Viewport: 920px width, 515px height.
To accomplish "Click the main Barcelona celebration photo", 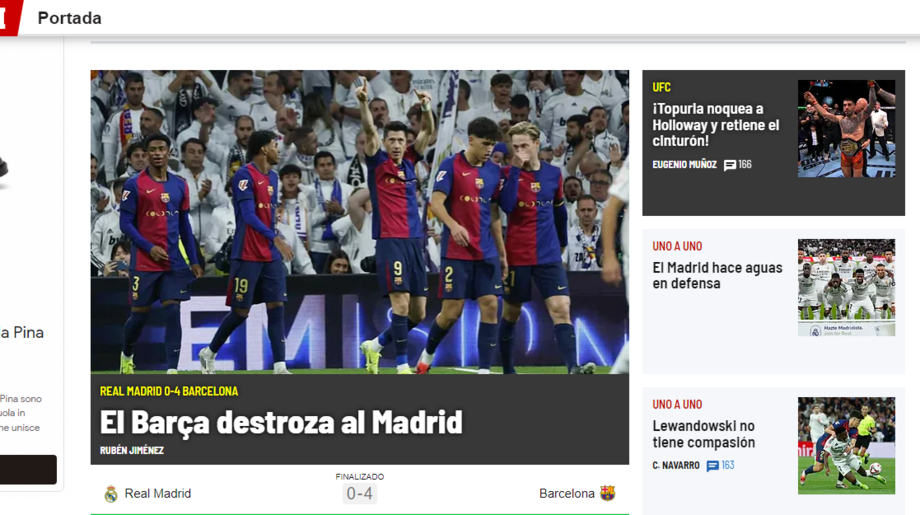I will point(359,221).
